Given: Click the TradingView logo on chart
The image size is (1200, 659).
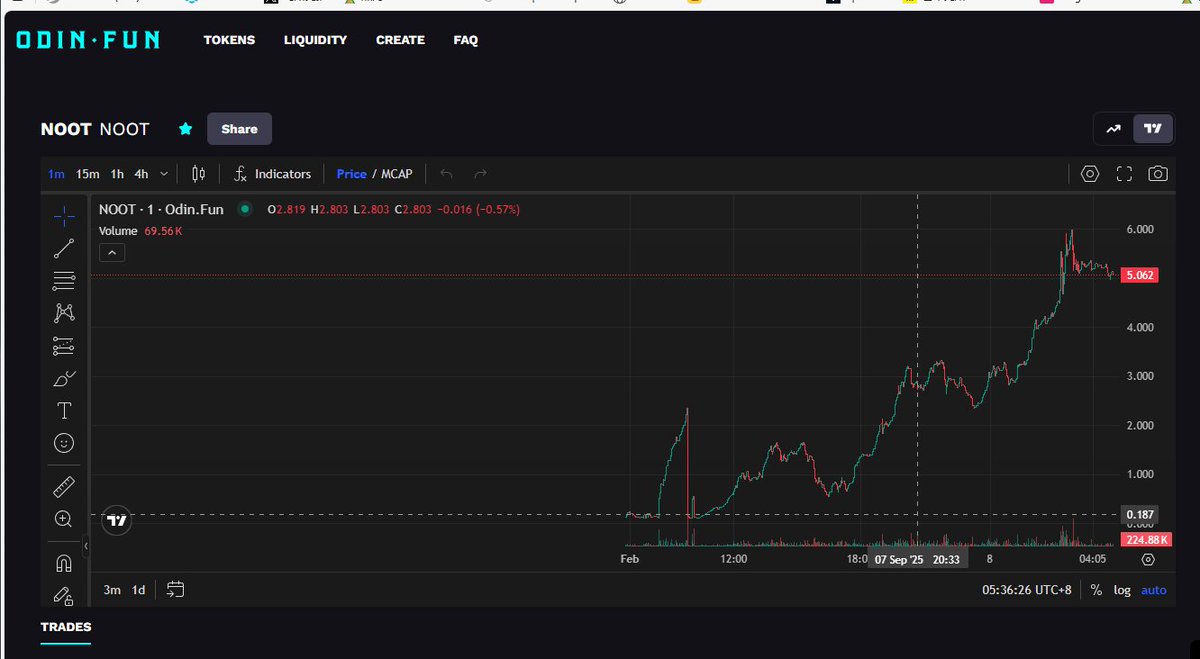Looking at the screenshot, I should [117, 521].
